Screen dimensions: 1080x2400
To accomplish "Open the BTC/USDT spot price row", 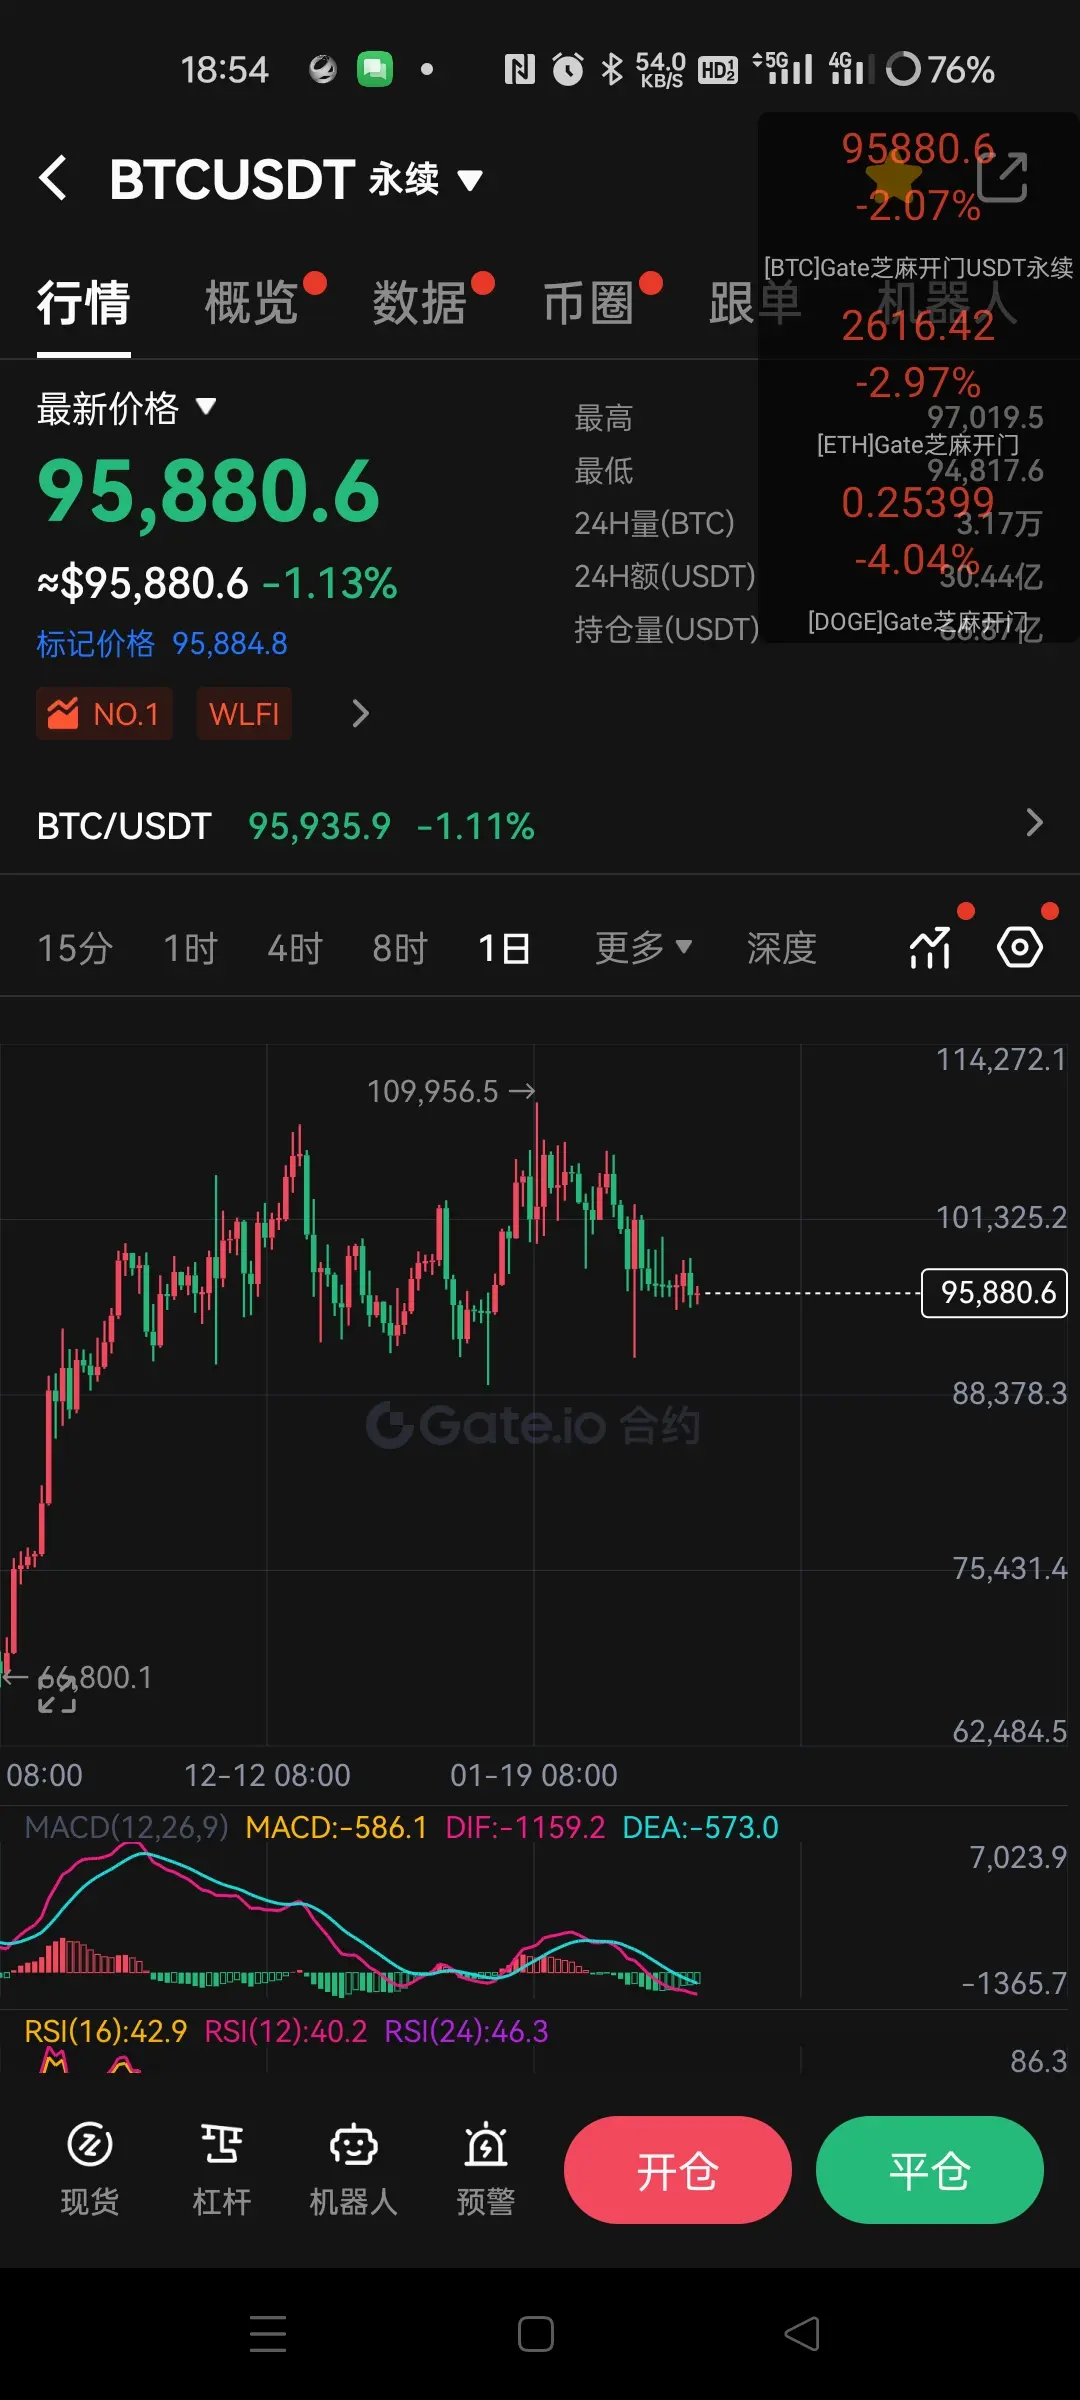I will [540, 825].
